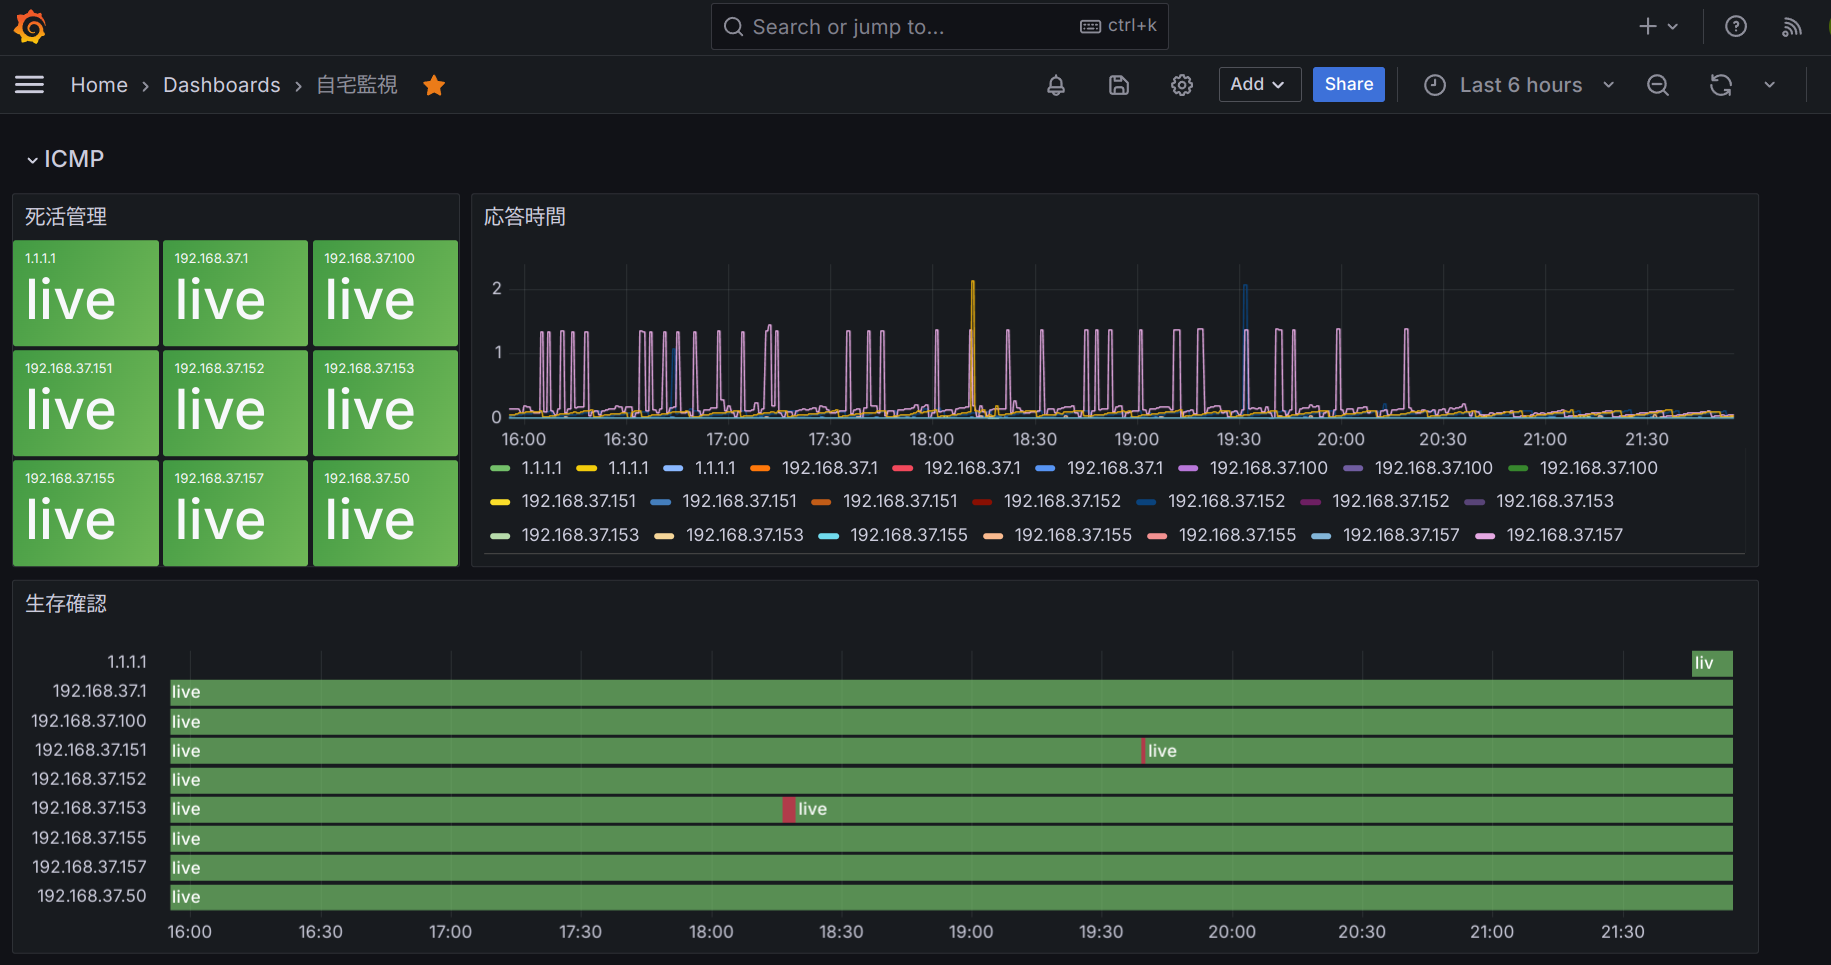1831x965 pixels.
Task: Click the red down segment in 192.168.37.153 timeline
Action: (x=789, y=809)
